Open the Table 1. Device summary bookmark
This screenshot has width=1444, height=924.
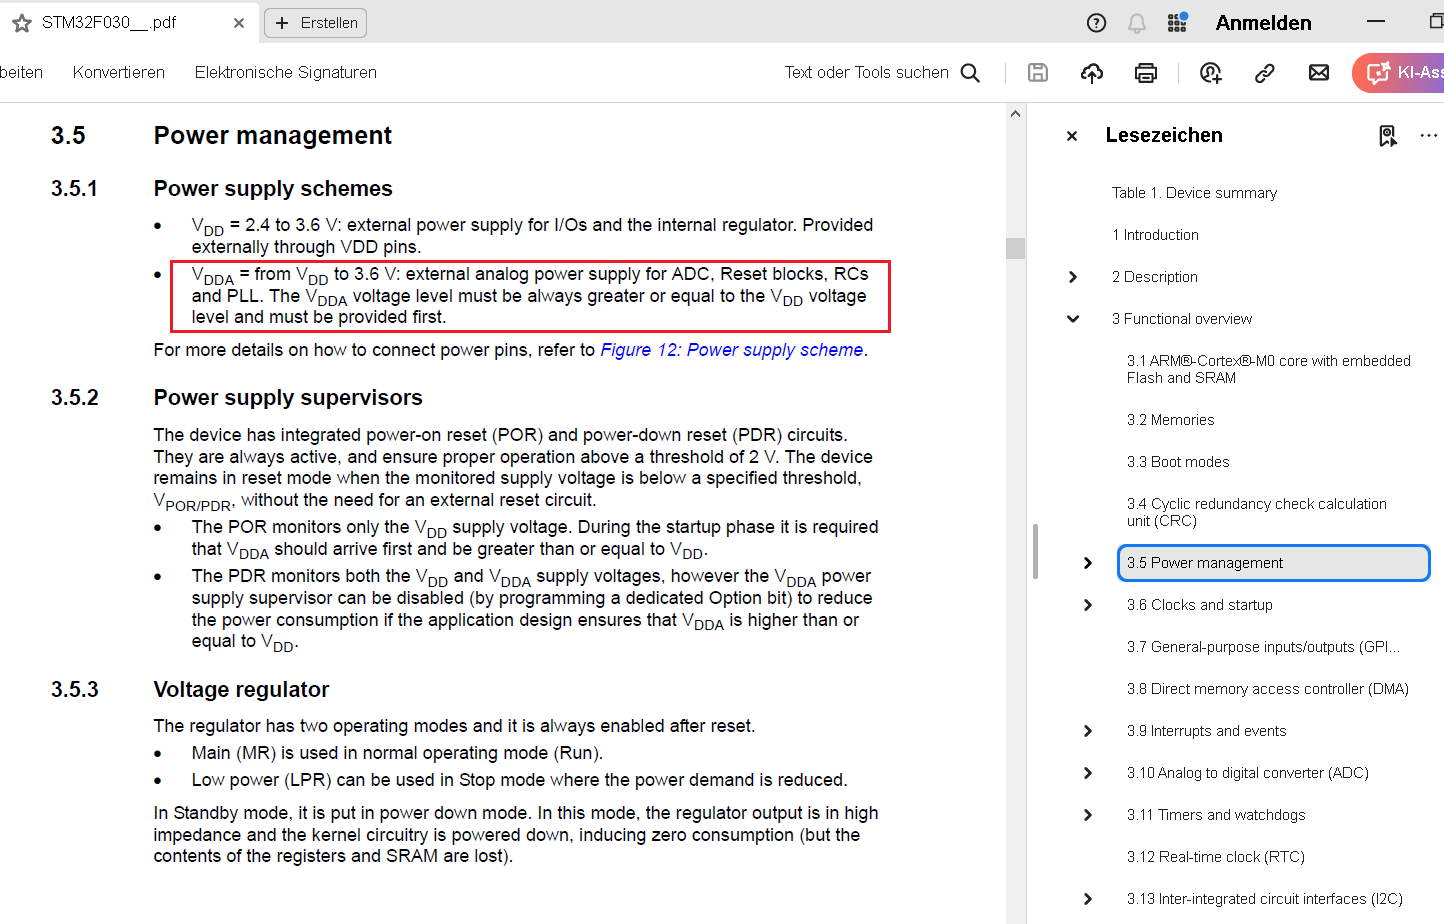pyautogui.click(x=1194, y=193)
